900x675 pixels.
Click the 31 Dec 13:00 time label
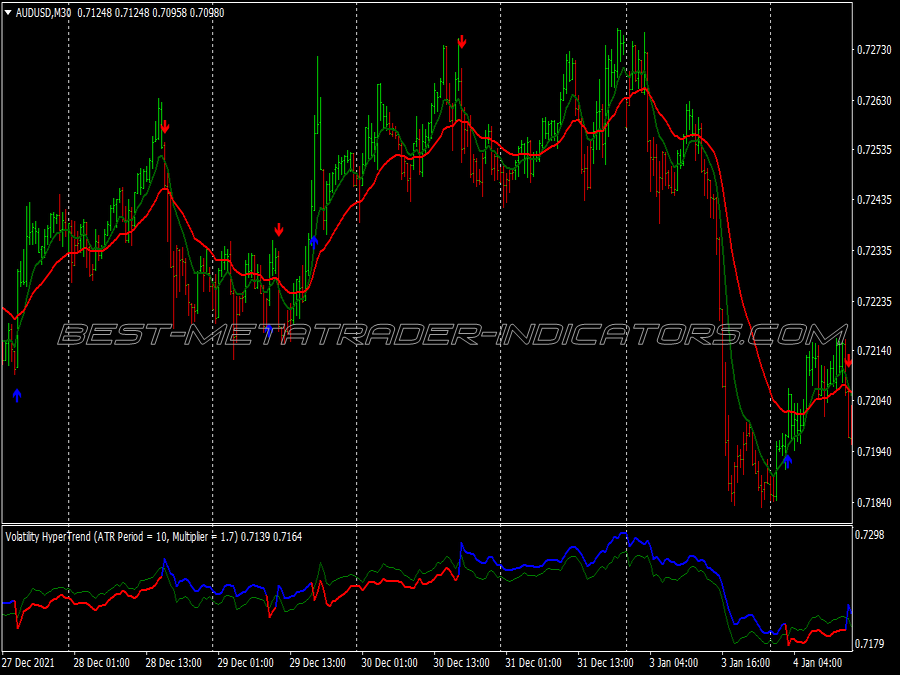click(606, 663)
